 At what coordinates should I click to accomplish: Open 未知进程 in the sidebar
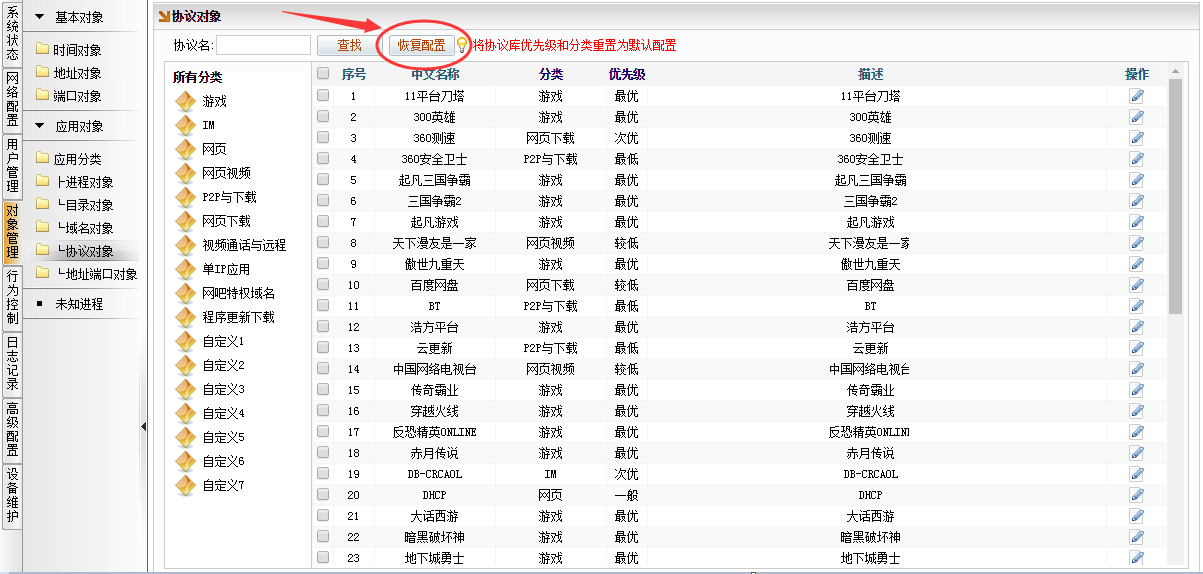[x=79, y=304]
